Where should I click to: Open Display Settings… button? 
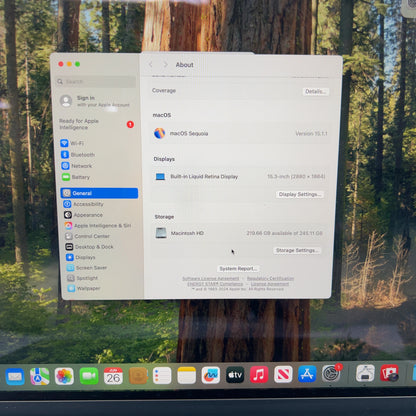point(300,194)
